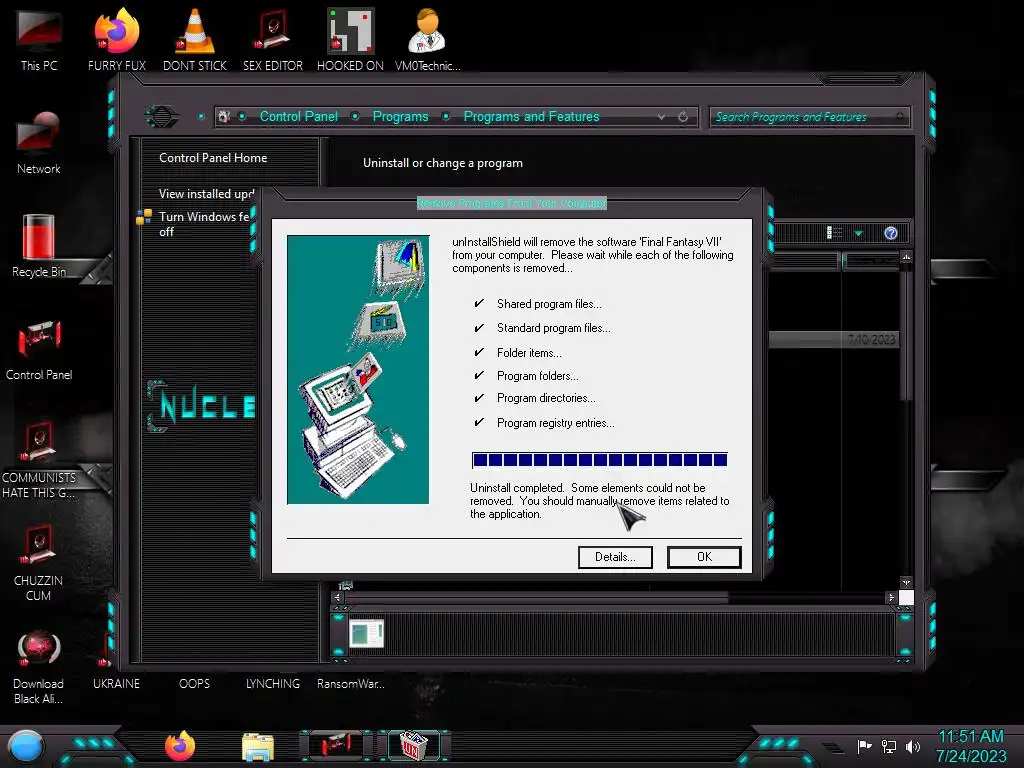Click Shared program files item text
Screen dimensions: 1024x768
coord(549,304)
